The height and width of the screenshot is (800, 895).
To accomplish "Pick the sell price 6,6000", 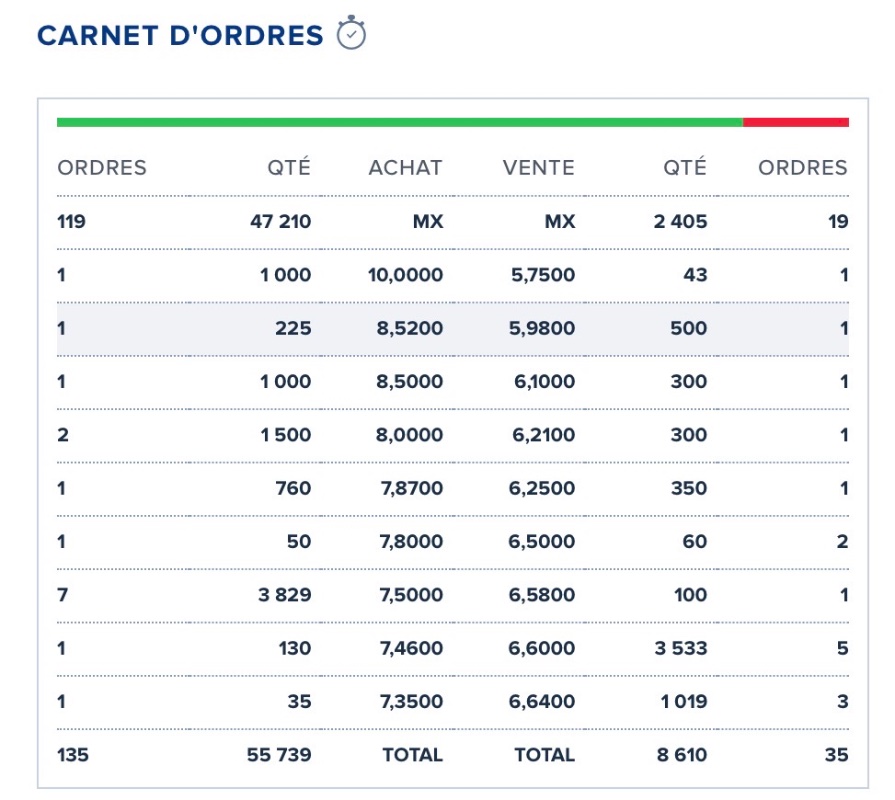I will tap(543, 648).
